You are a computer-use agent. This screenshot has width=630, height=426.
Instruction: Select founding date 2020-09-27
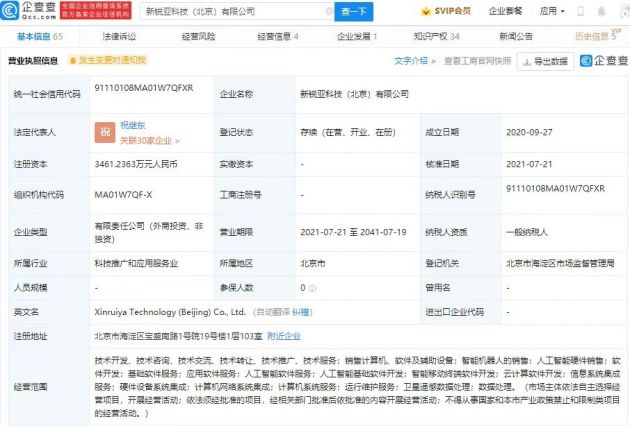tap(529, 132)
